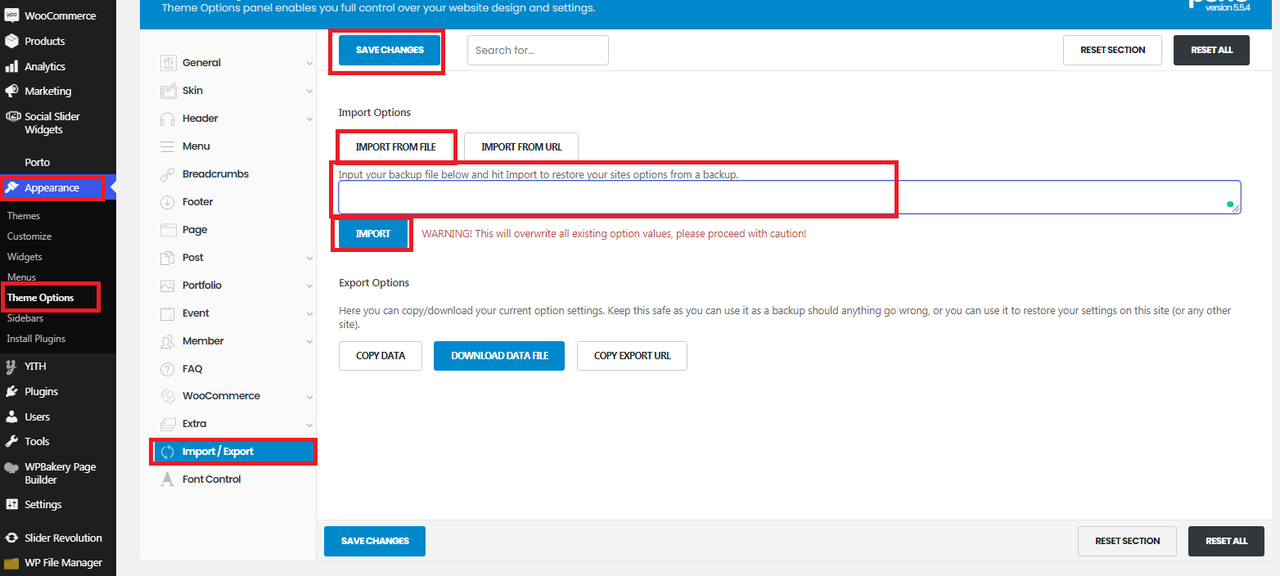Image resolution: width=1280 pixels, height=576 pixels.
Task: Click the Page section icon
Action: 167,230
